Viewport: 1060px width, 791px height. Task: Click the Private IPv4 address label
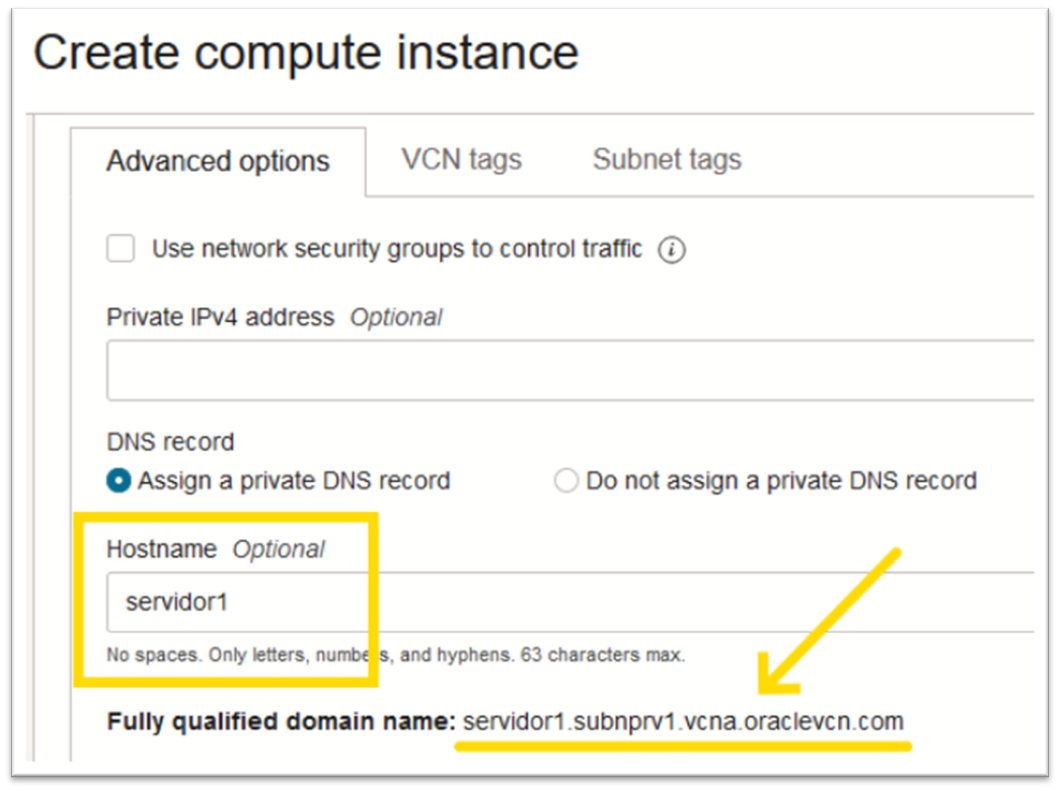pyautogui.click(x=220, y=318)
